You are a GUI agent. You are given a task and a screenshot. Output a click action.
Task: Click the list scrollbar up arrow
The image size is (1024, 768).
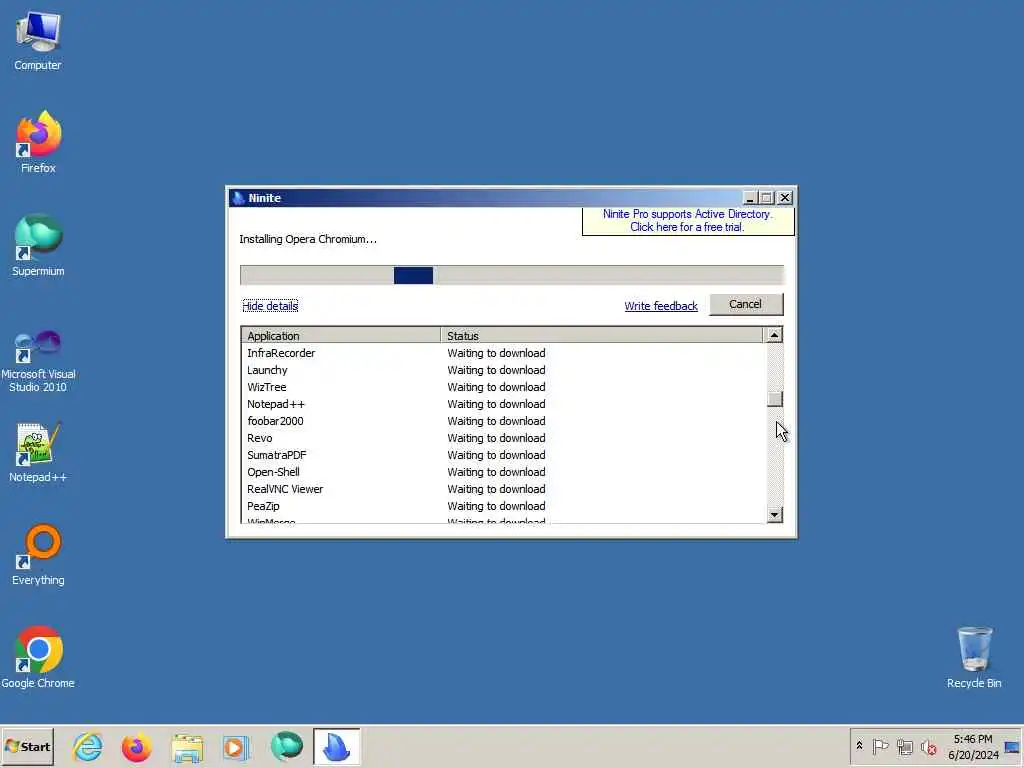coord(774,335)
